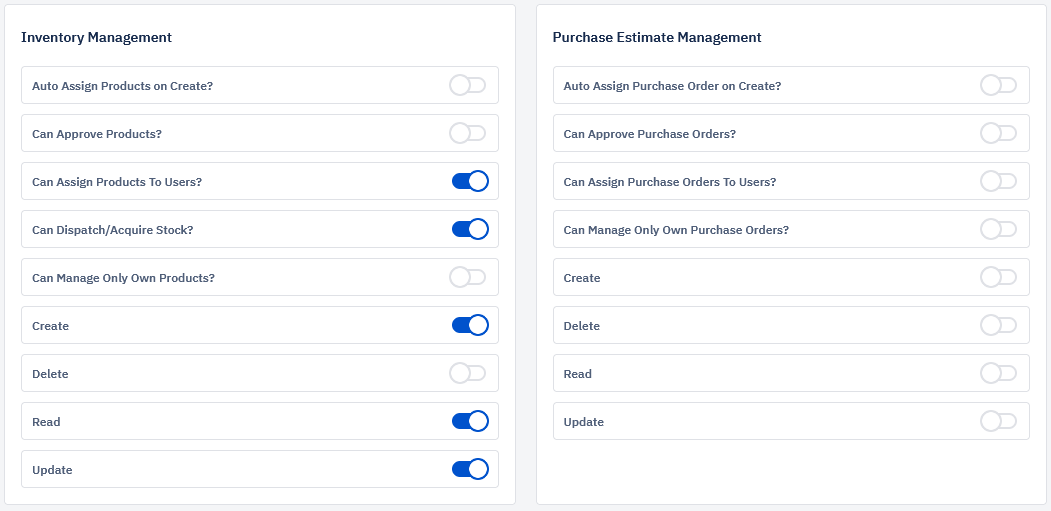Click the Purchase Estimate Management heading
Screen dimensions: 1051x511
click(657, 38)
